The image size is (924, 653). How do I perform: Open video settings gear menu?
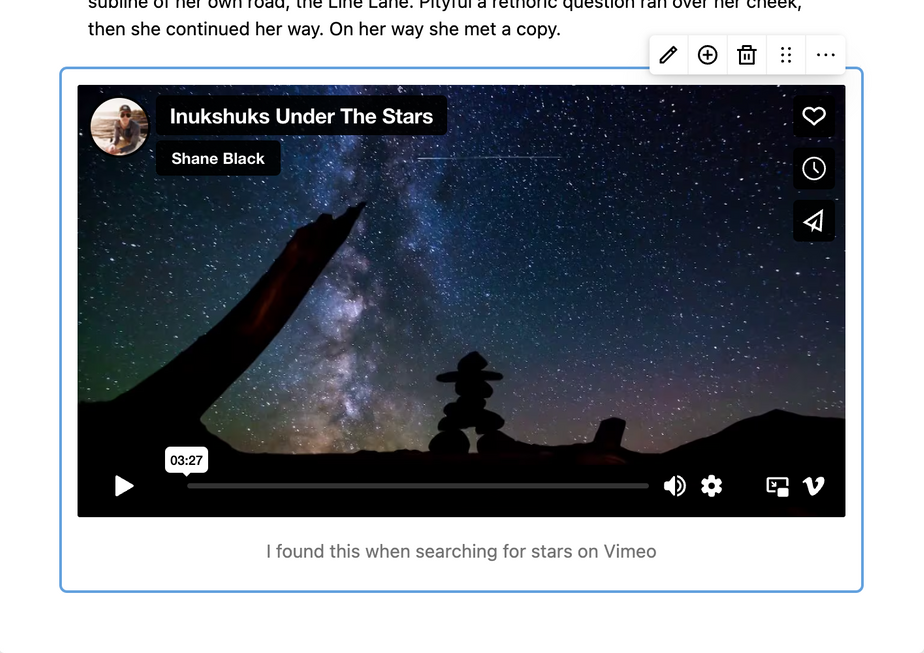[x=711, y=486]
